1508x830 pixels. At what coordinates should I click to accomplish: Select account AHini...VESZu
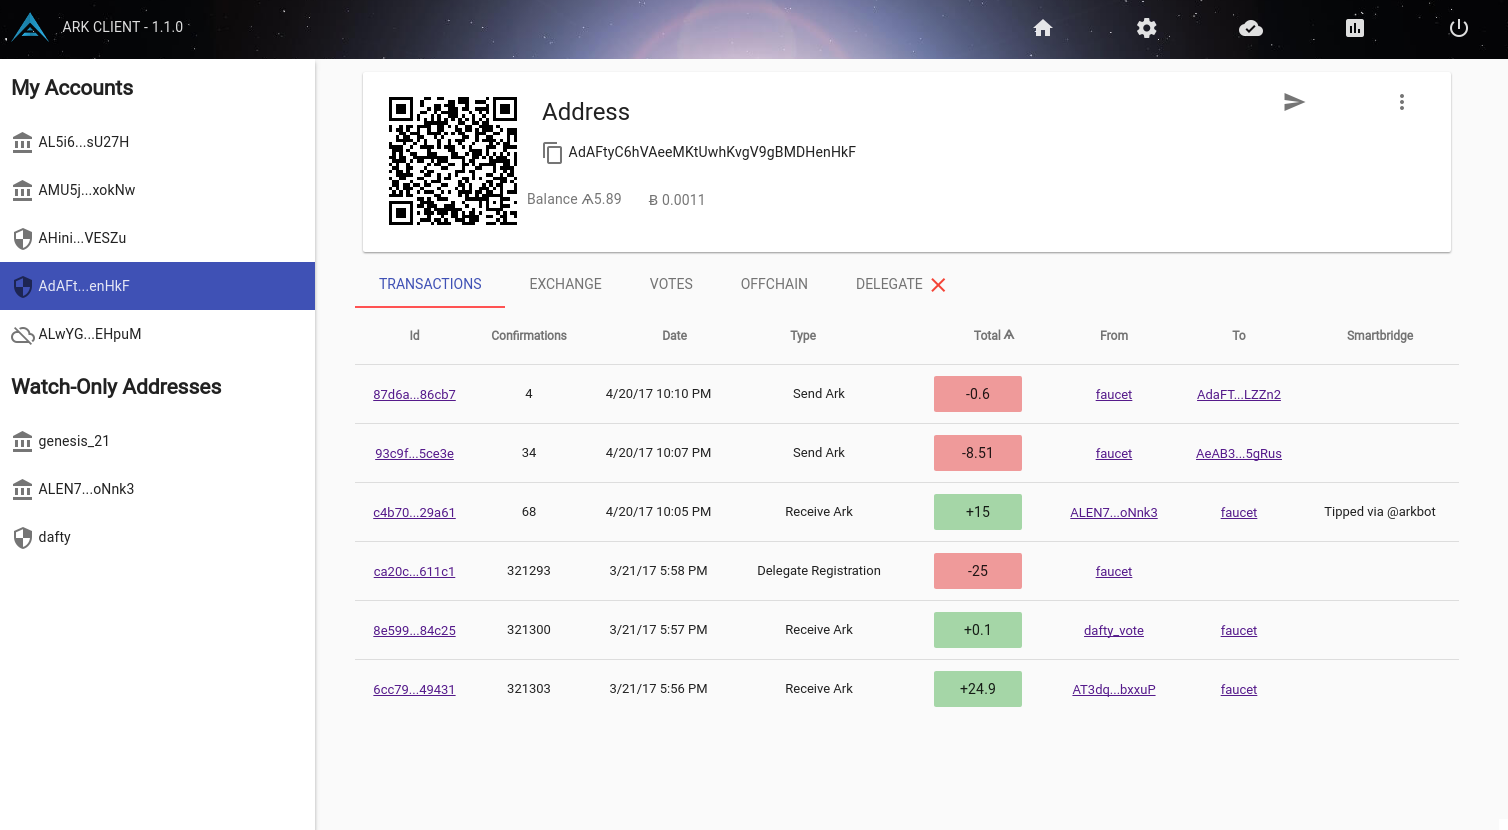157,238
